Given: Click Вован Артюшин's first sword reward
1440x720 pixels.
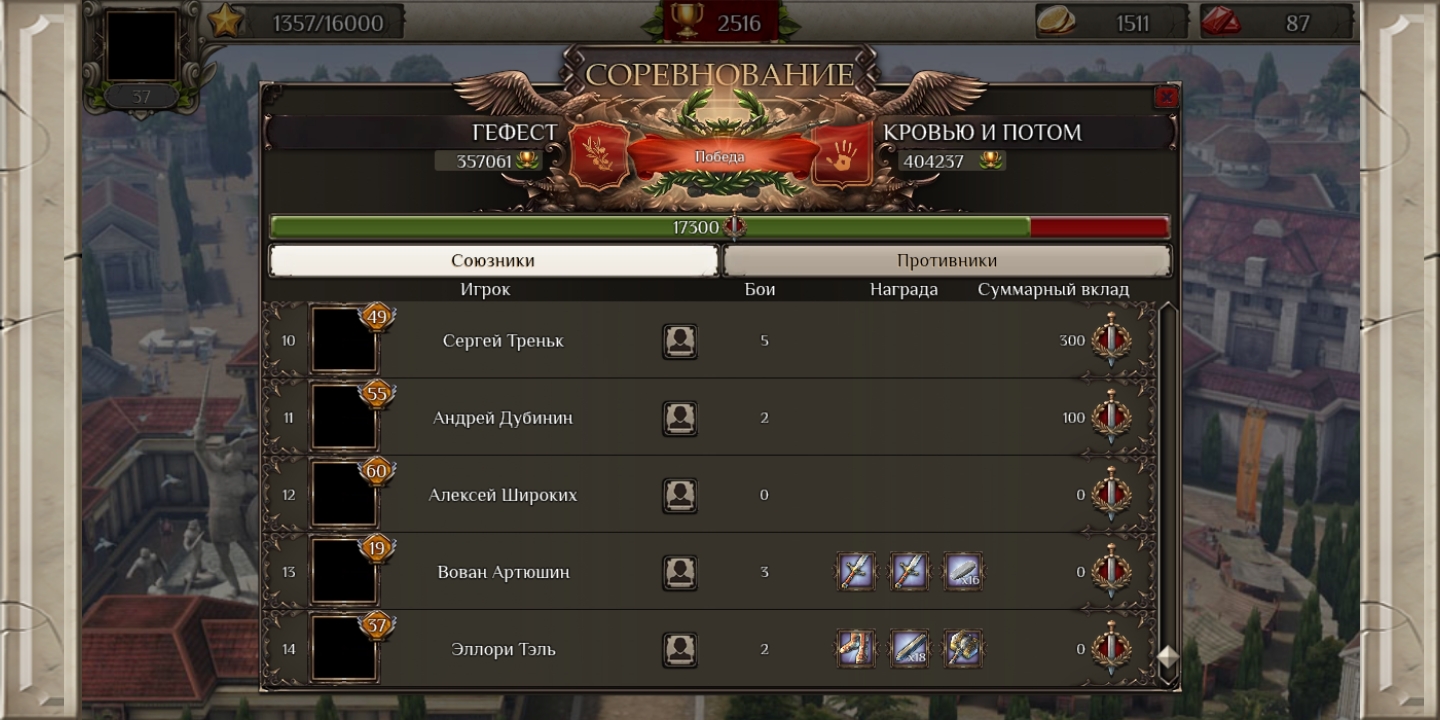Looking at the screenshot, I should pos(856,572).
